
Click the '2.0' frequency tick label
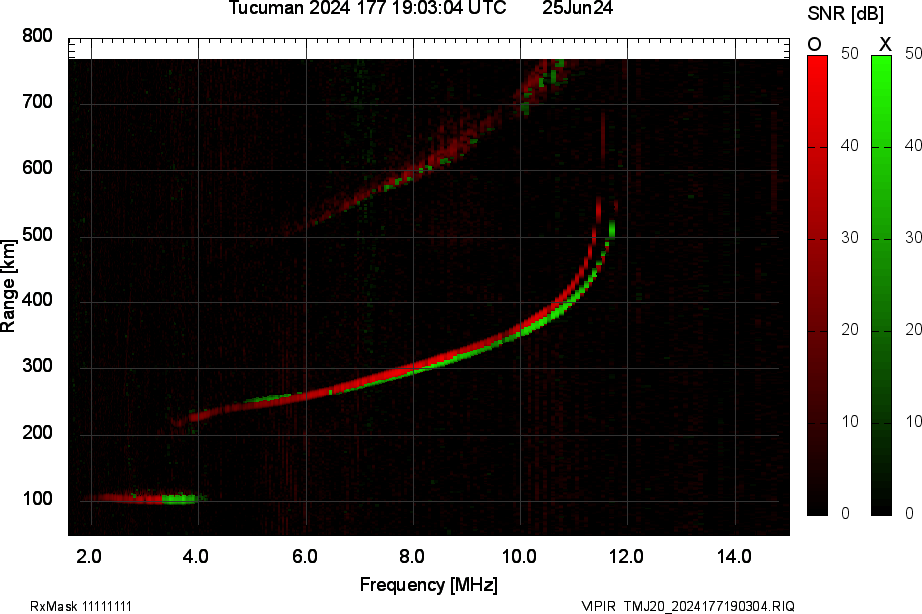click(89, 556)
